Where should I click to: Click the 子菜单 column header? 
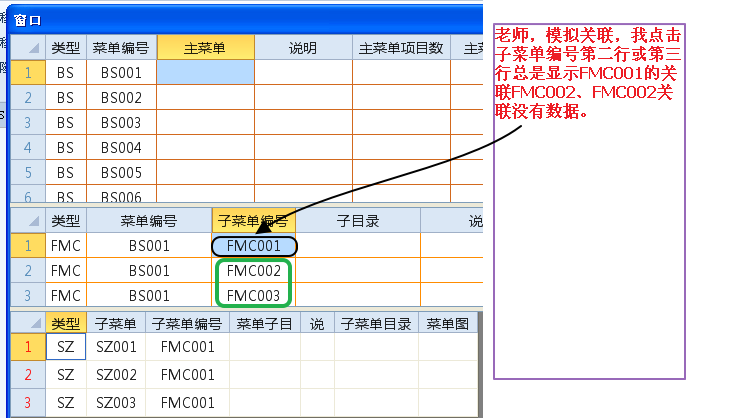click(116, 323)
